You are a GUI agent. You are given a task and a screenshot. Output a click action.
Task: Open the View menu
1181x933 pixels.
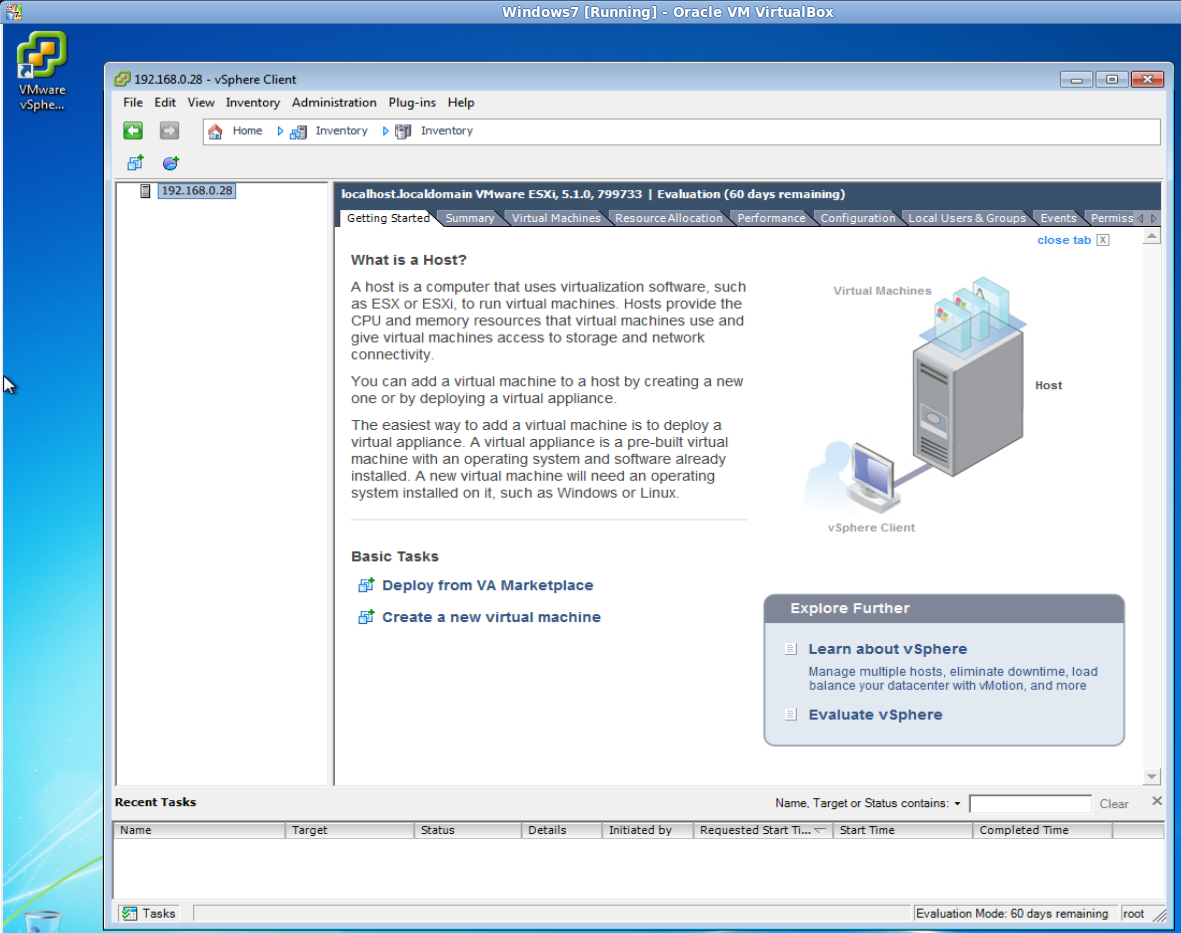click(200, 102)
